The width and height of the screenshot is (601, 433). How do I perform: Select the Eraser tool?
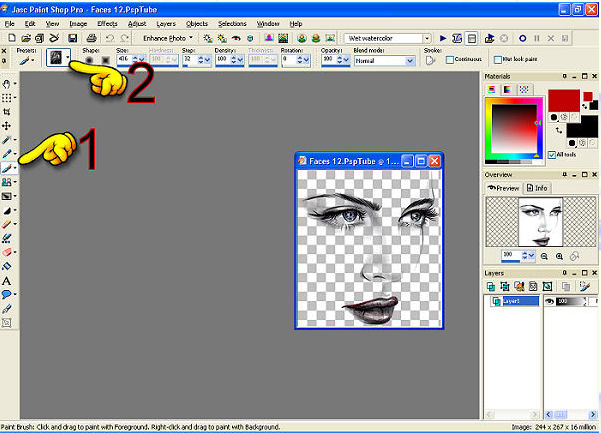click(x=7, y=253)
